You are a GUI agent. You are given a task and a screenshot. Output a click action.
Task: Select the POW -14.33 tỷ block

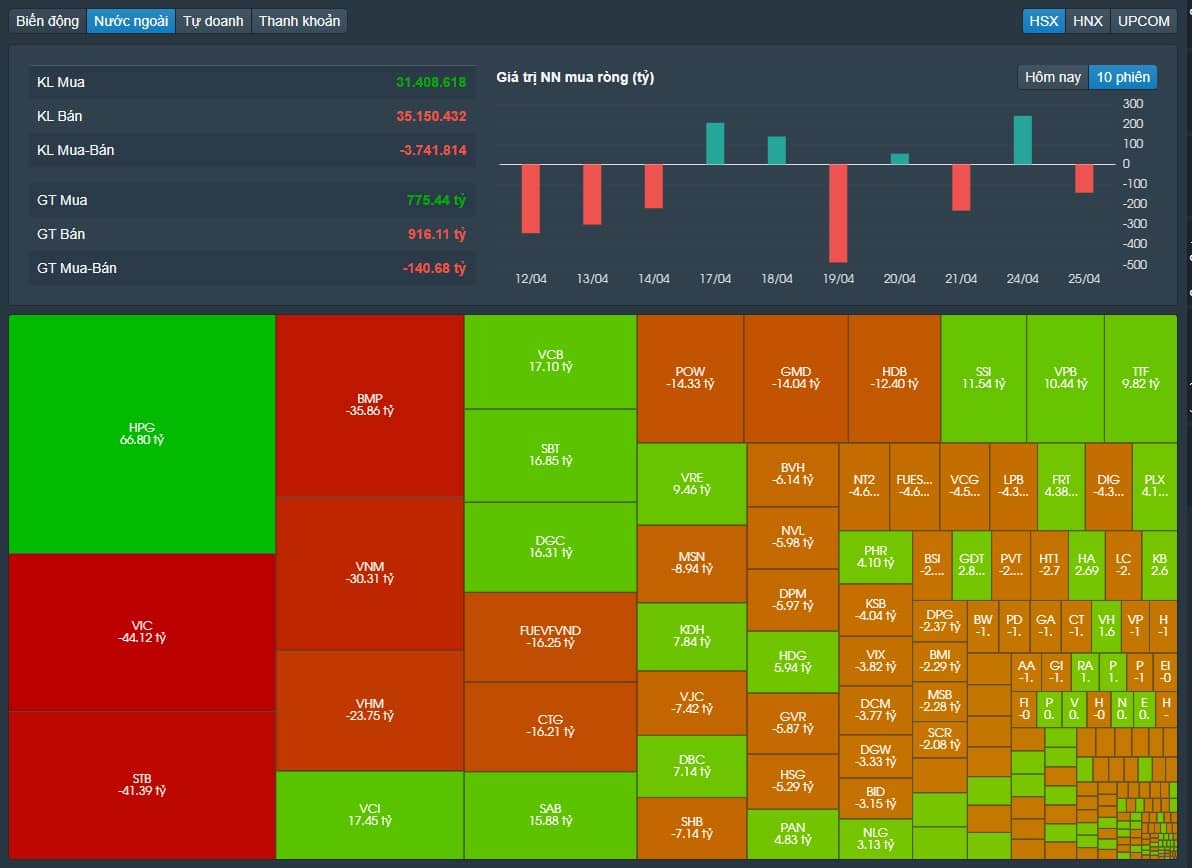point(690,379)
